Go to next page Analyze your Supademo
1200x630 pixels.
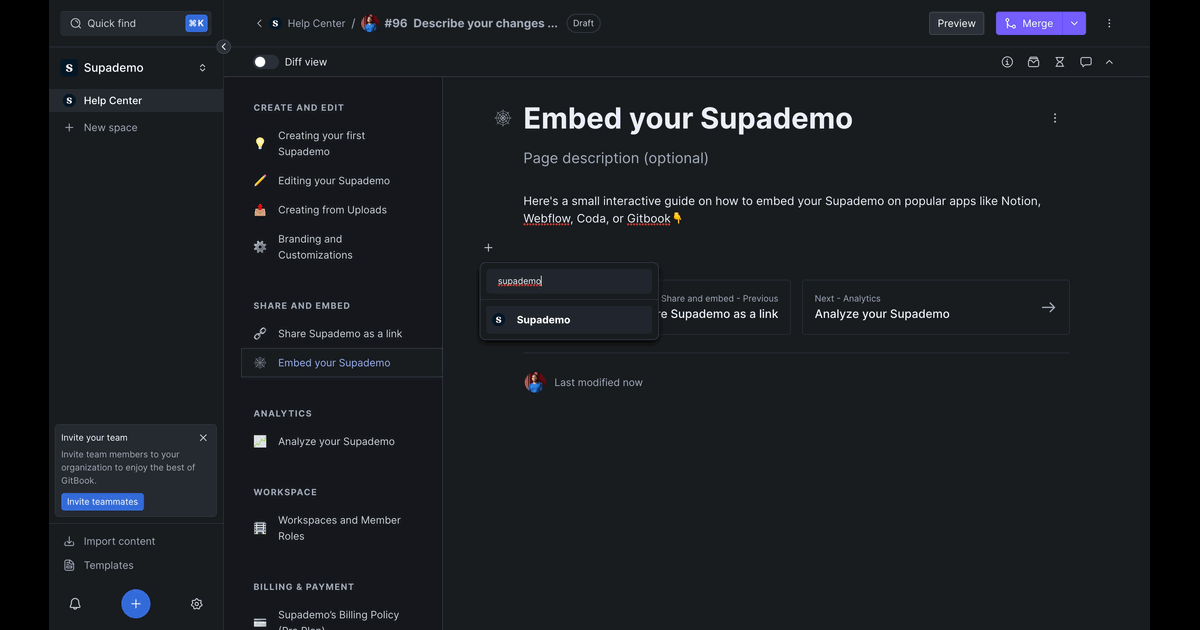click(x=936, y=306)
